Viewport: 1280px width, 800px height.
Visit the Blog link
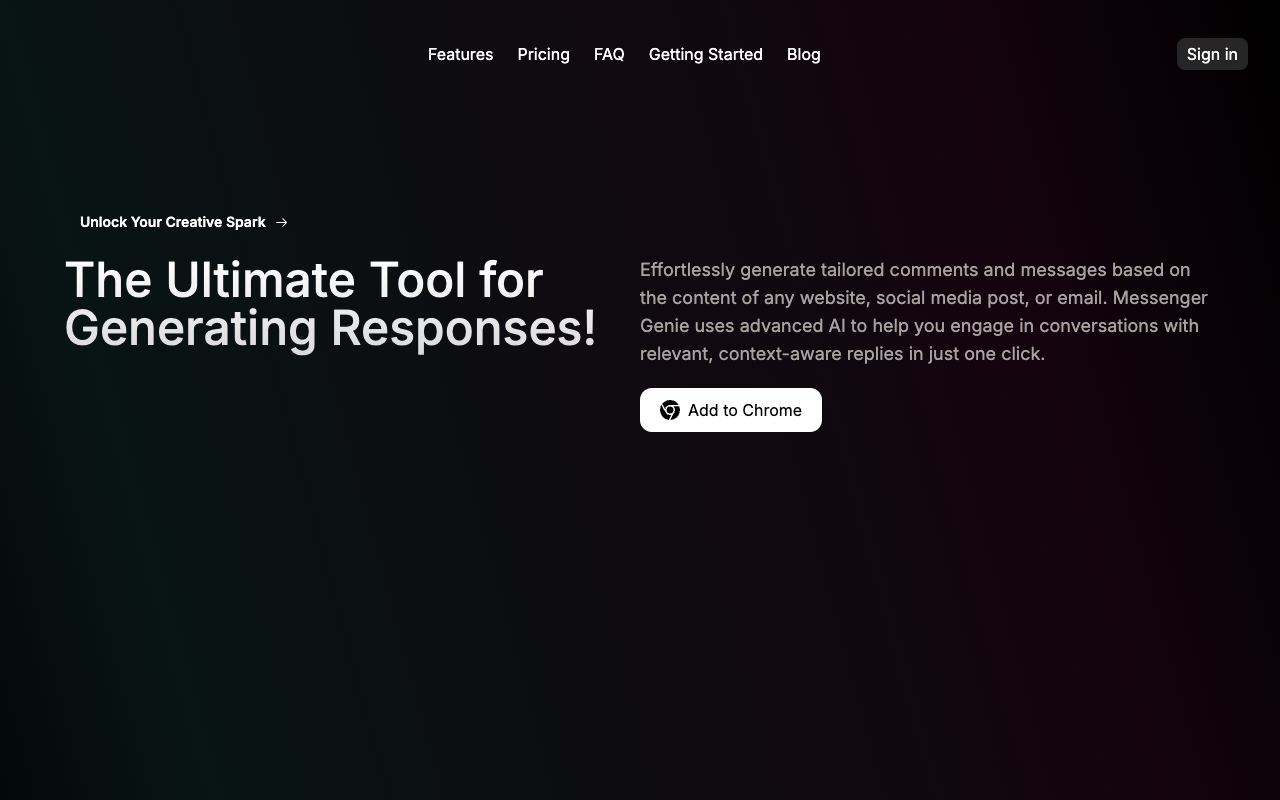coord(803,54)
